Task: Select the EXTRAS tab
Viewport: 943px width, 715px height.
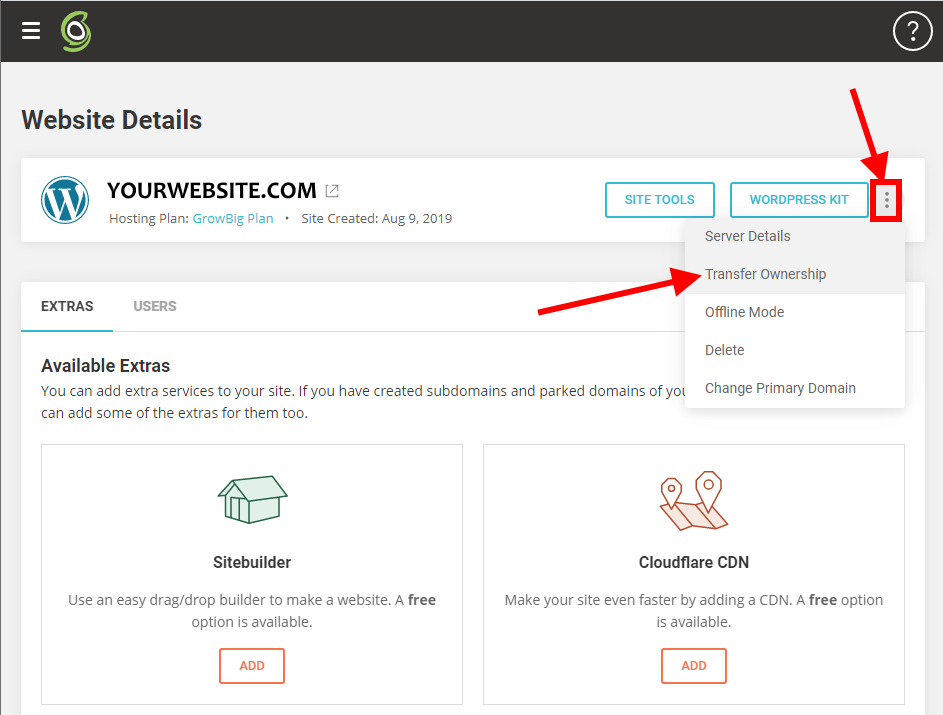Action: pos(66,306)
